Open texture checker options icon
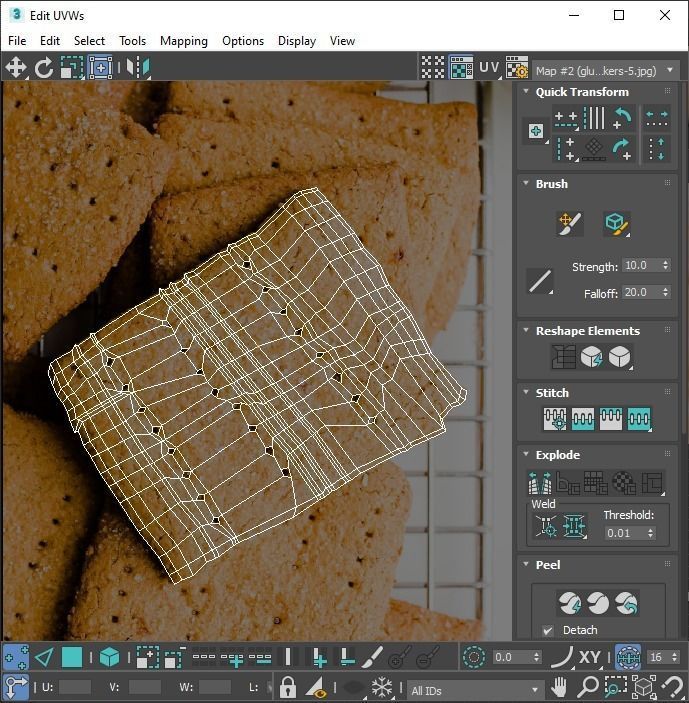 [517, 68]
